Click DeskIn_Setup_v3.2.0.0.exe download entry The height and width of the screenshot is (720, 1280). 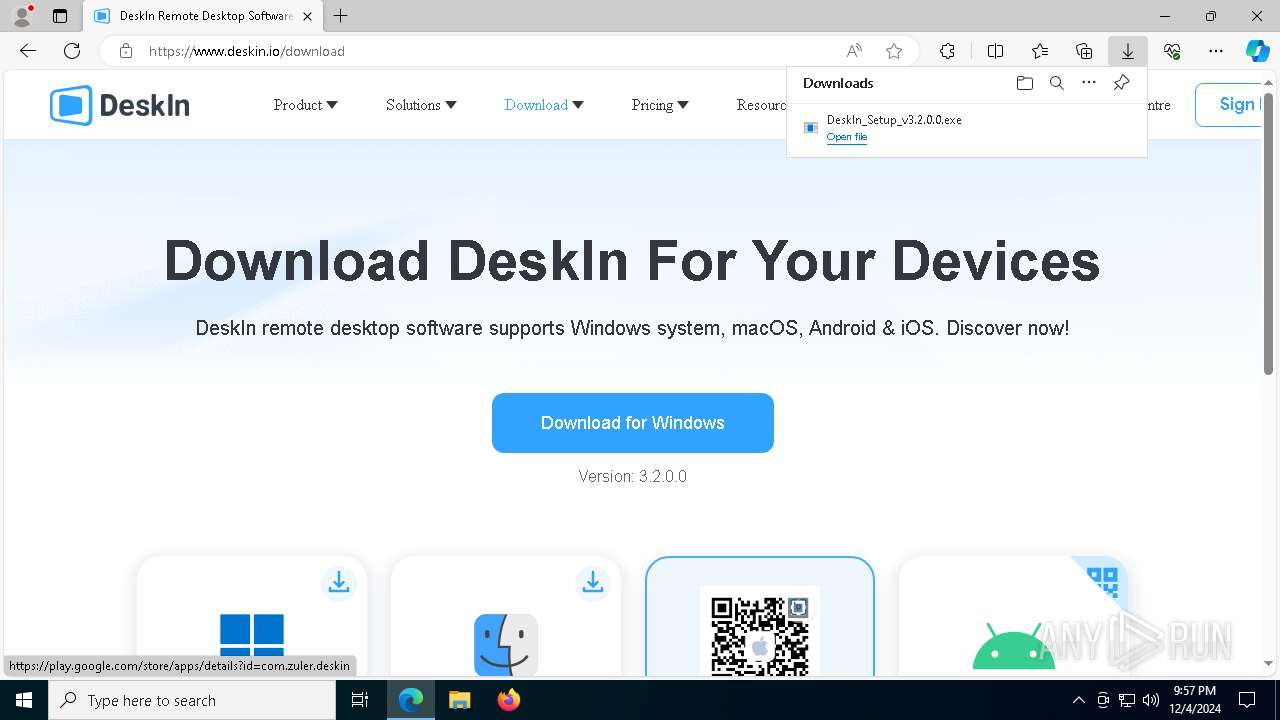coord(967,128)
